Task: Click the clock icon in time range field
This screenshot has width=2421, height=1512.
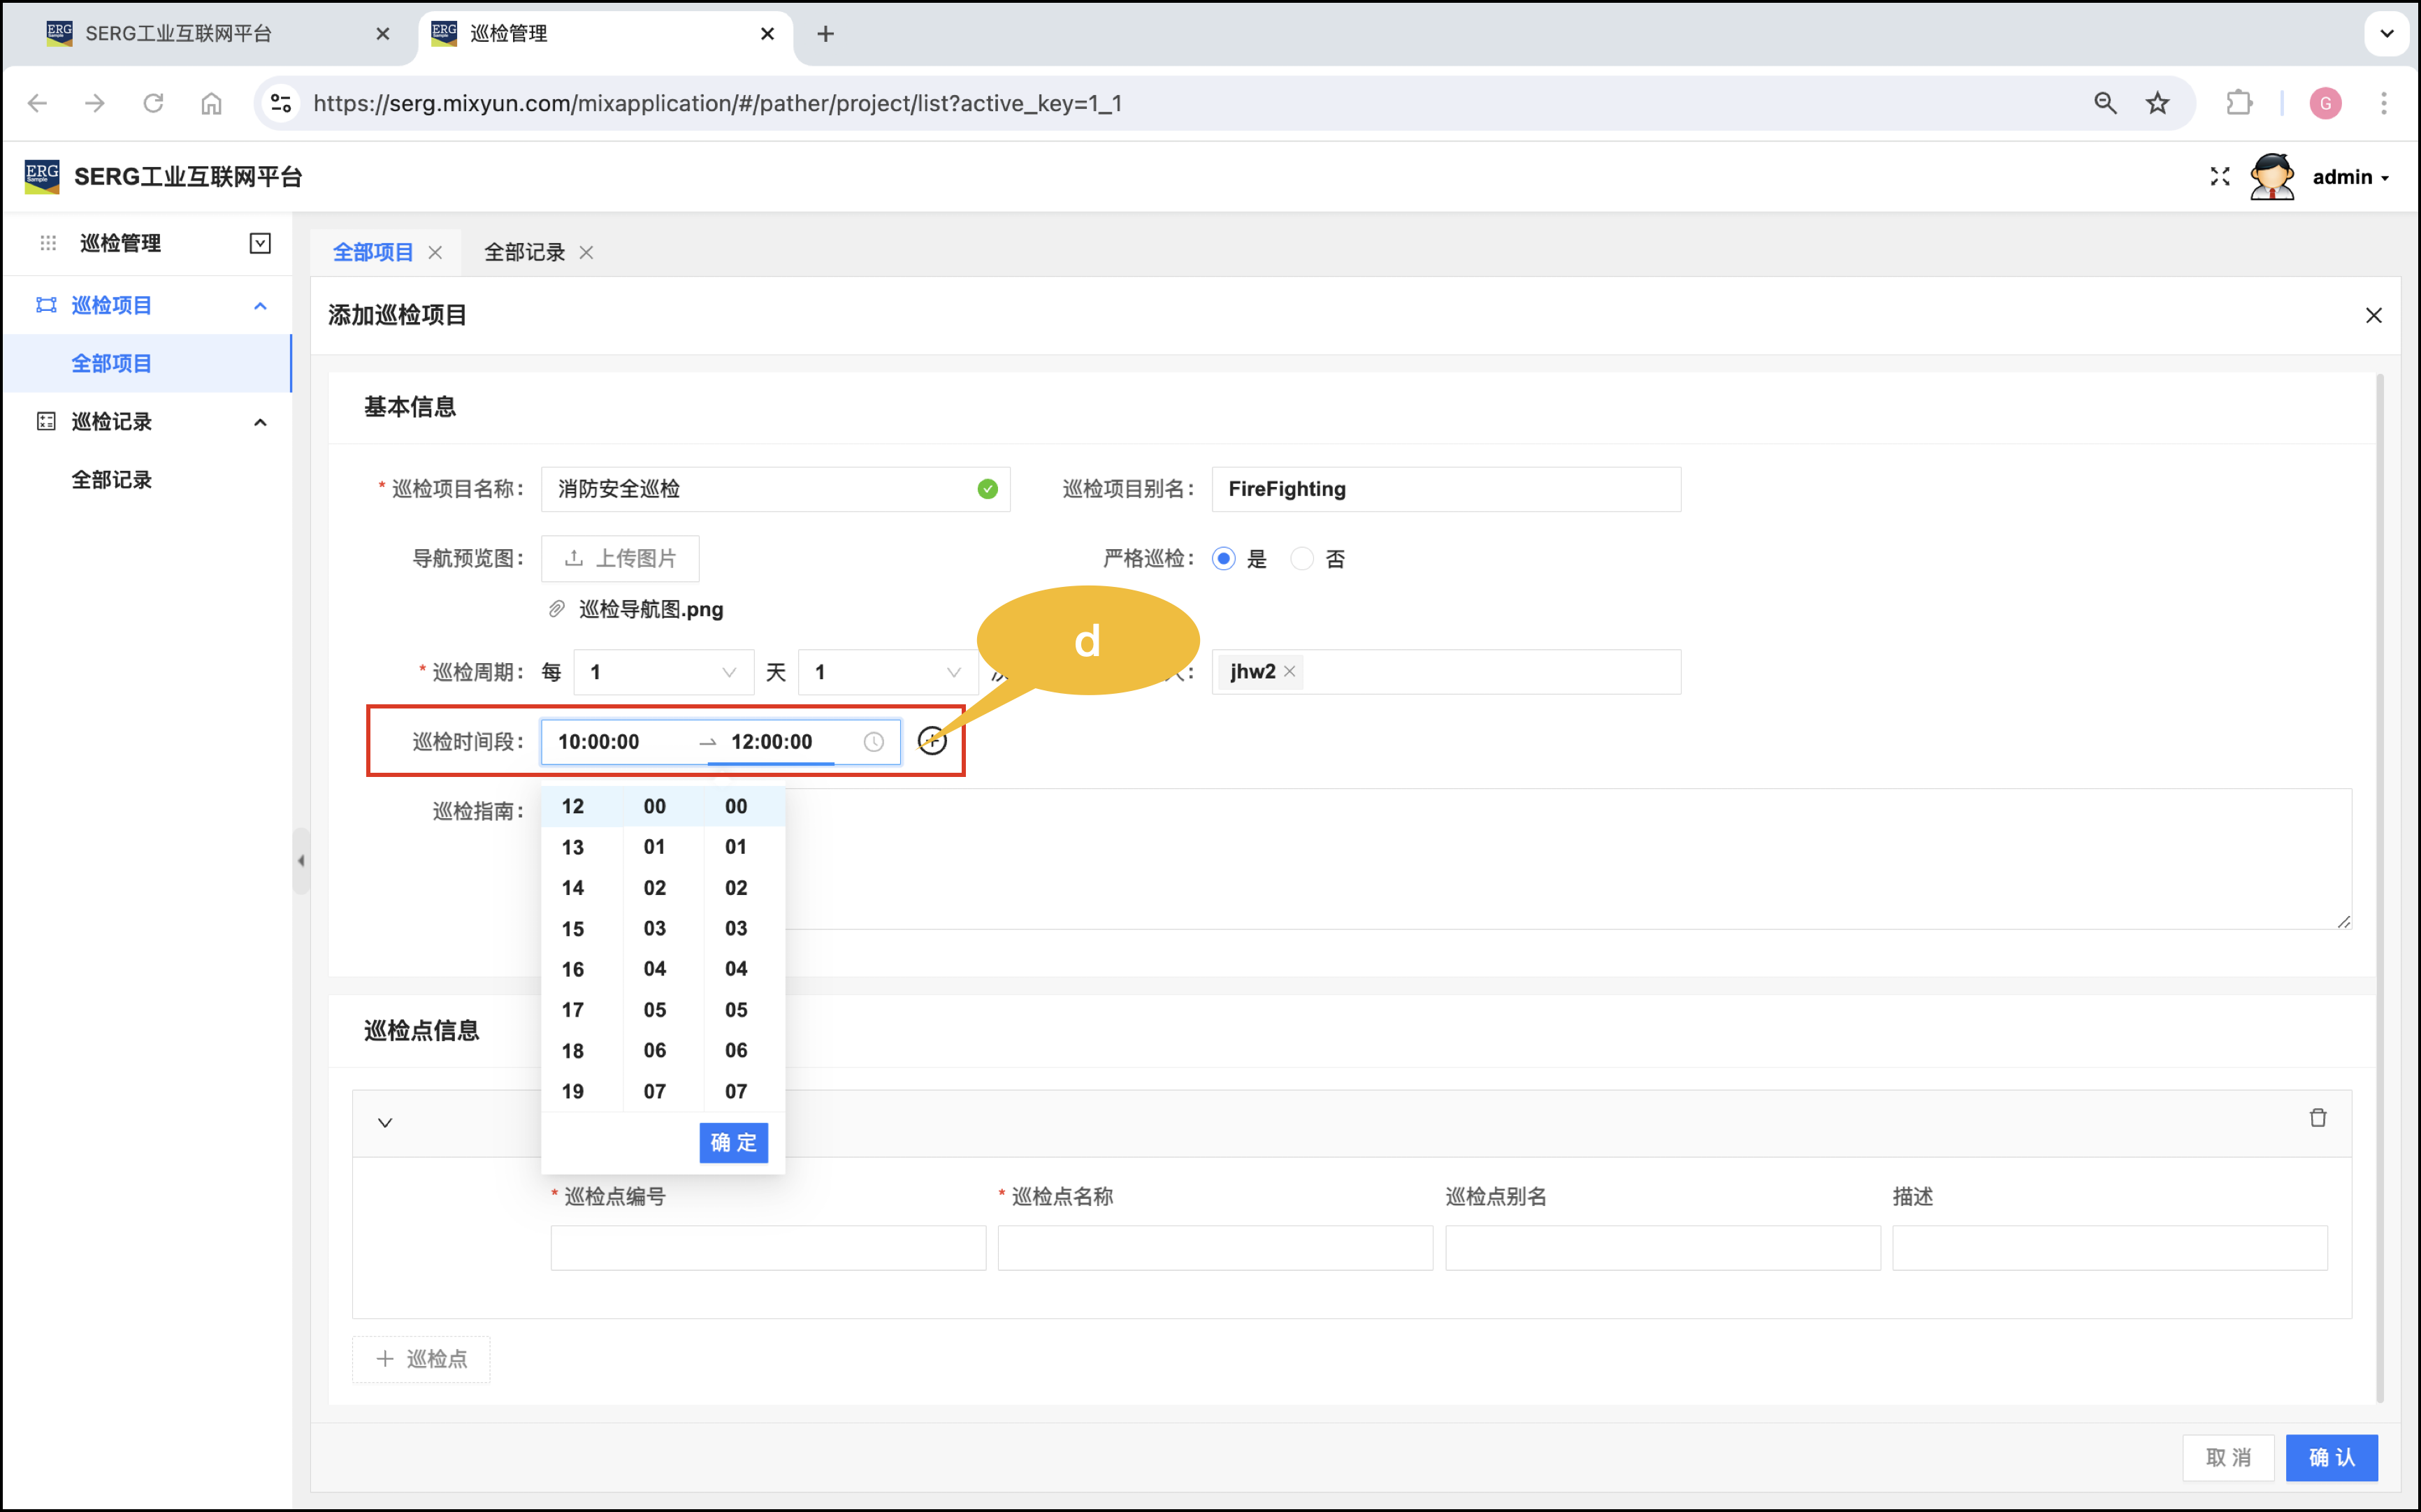Action: [873, 742]
